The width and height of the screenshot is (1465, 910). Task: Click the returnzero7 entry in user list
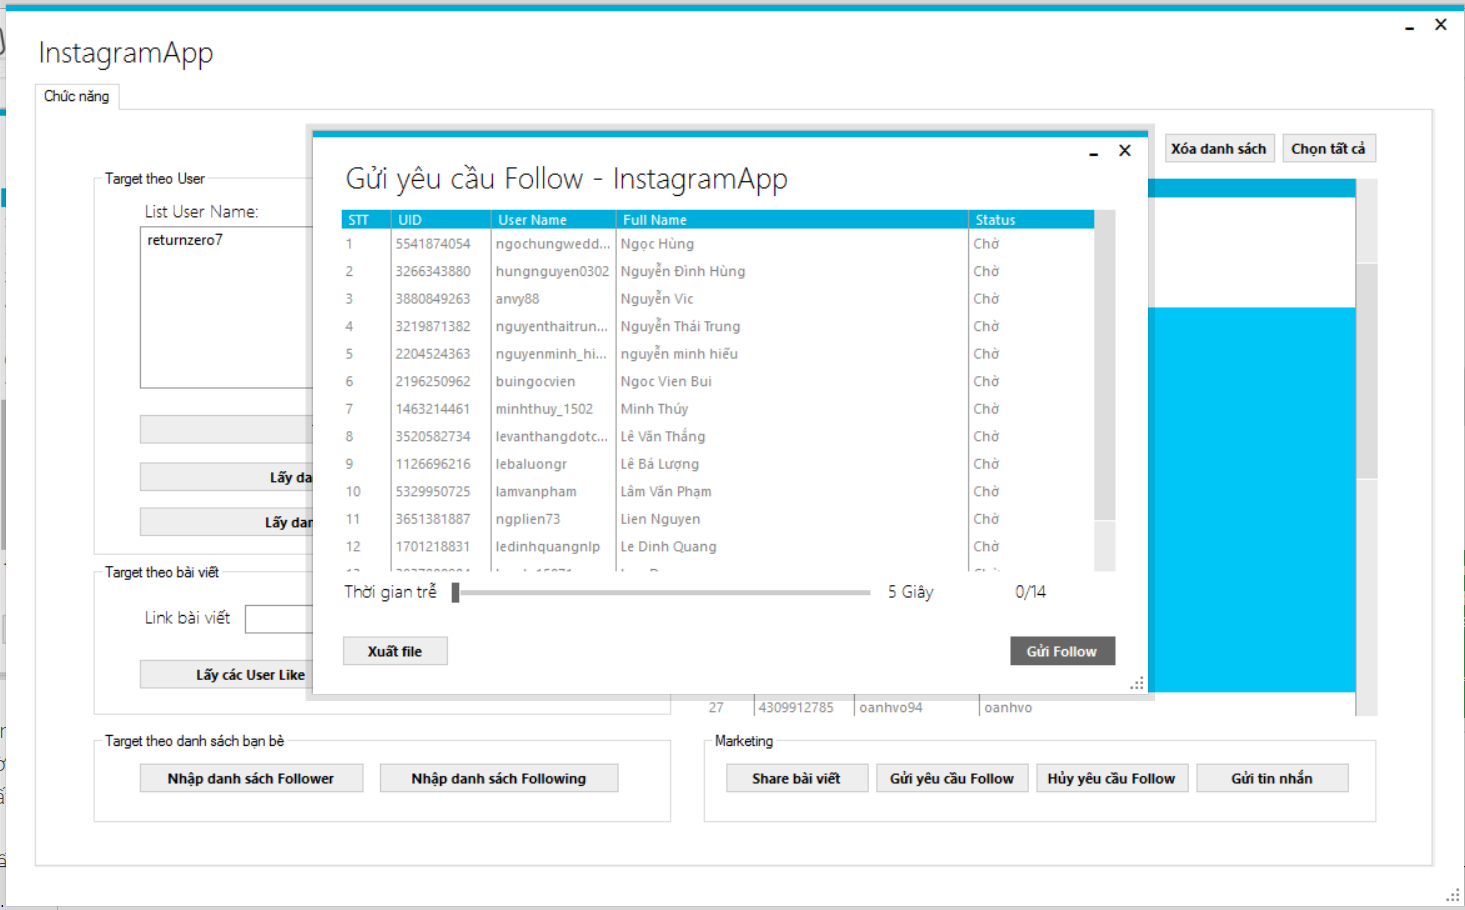coord(185,240)
